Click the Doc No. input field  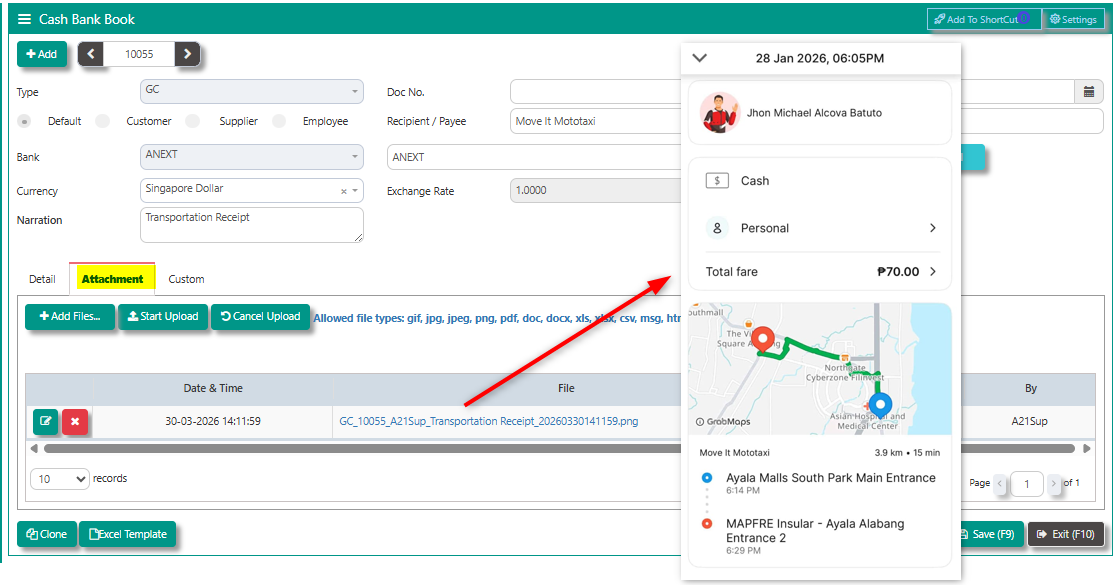tap(596, 91)
